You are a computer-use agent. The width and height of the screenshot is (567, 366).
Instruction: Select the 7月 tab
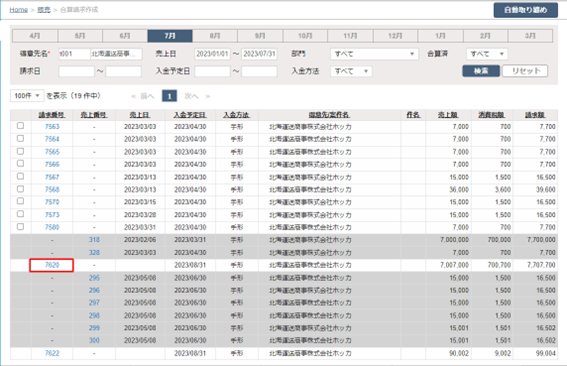[x=170, y=36]
